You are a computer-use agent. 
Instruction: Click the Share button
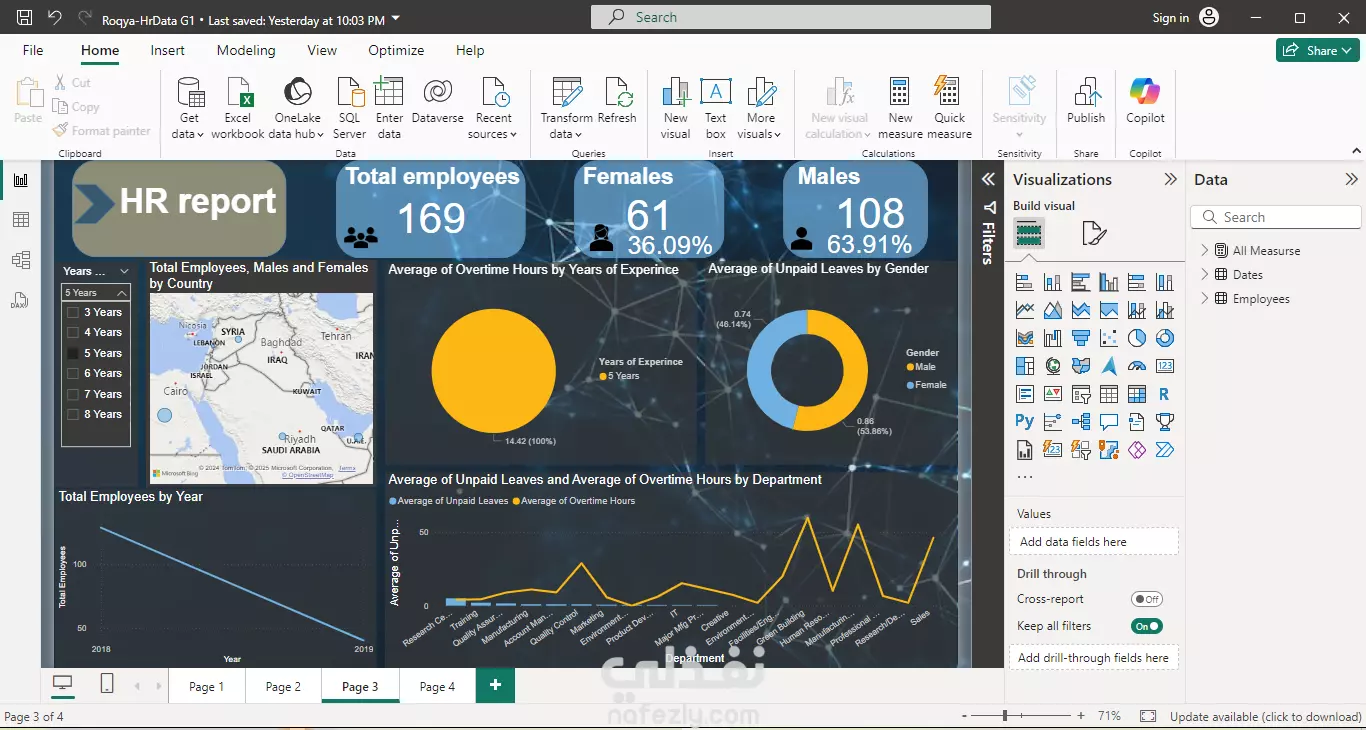pos(1317,50)
